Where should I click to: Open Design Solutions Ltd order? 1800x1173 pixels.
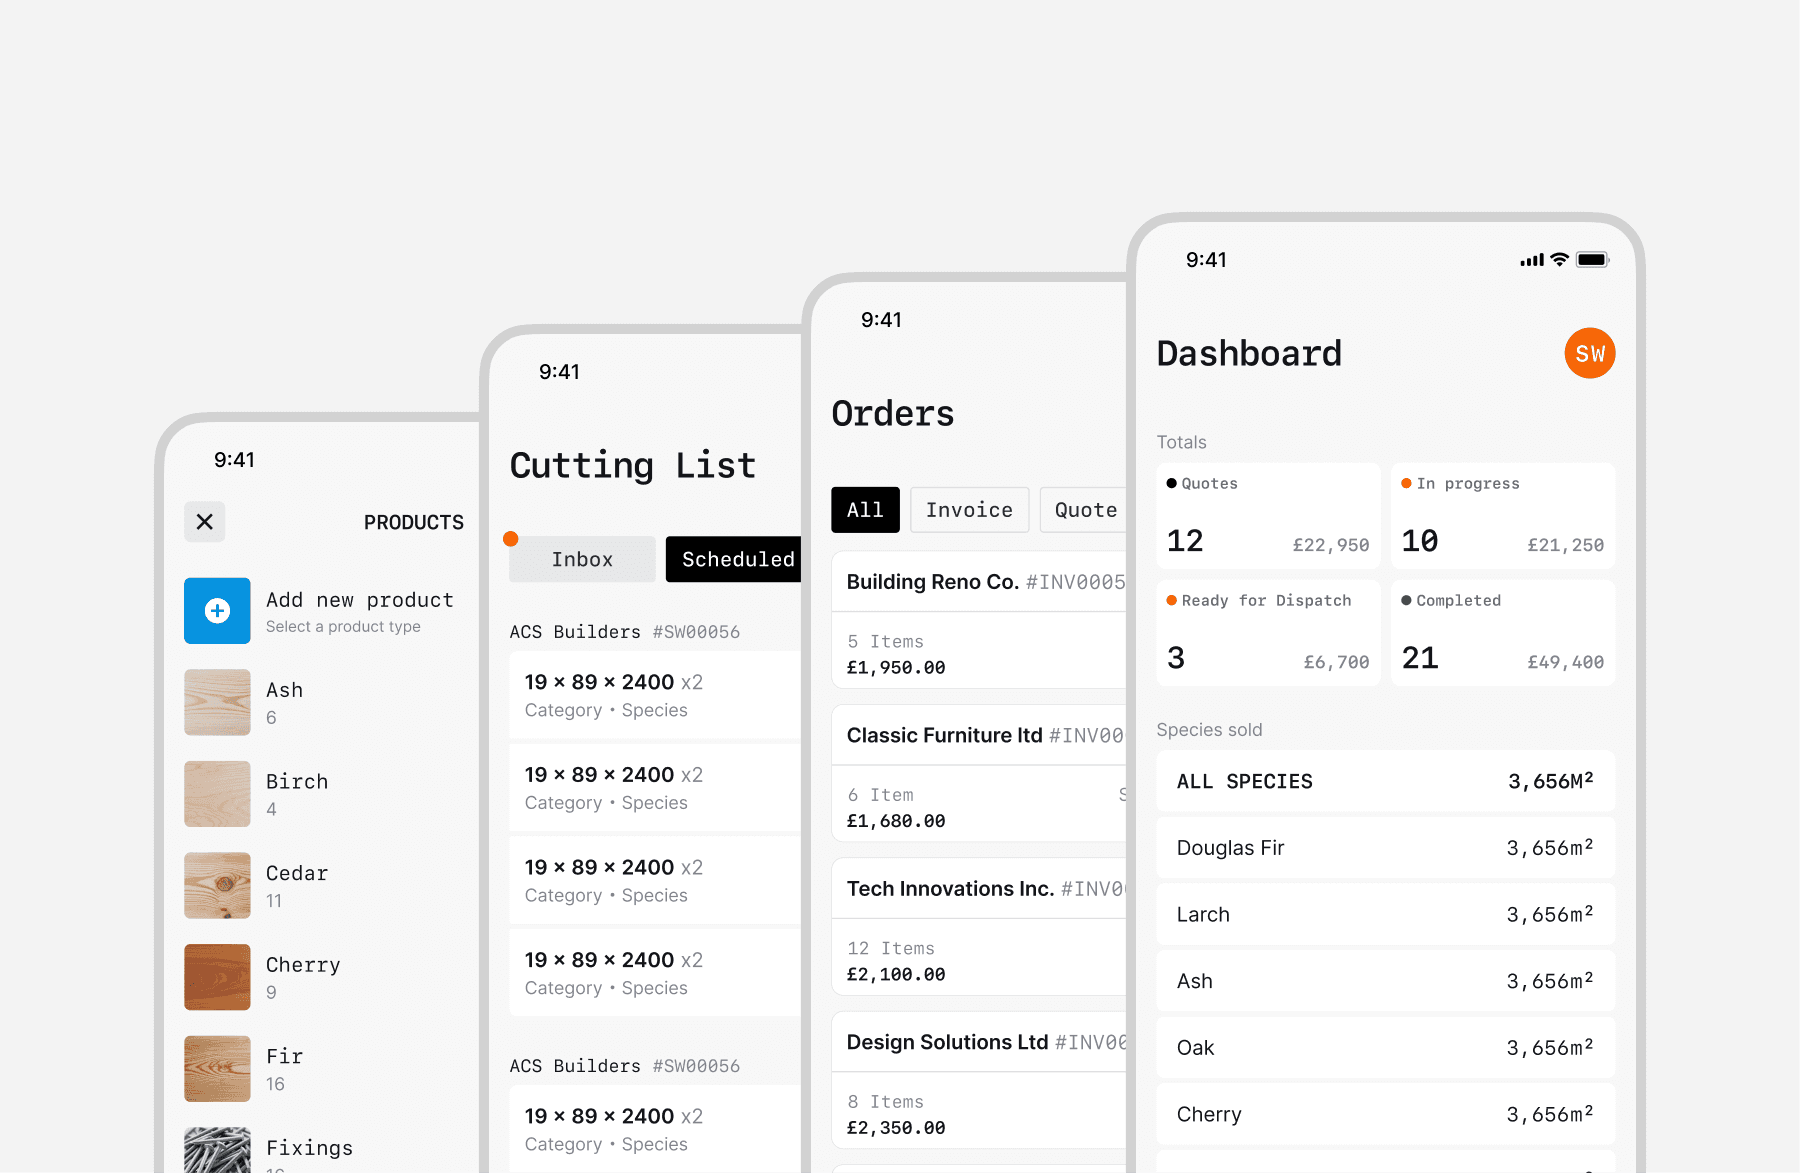tap(980, 1080)
